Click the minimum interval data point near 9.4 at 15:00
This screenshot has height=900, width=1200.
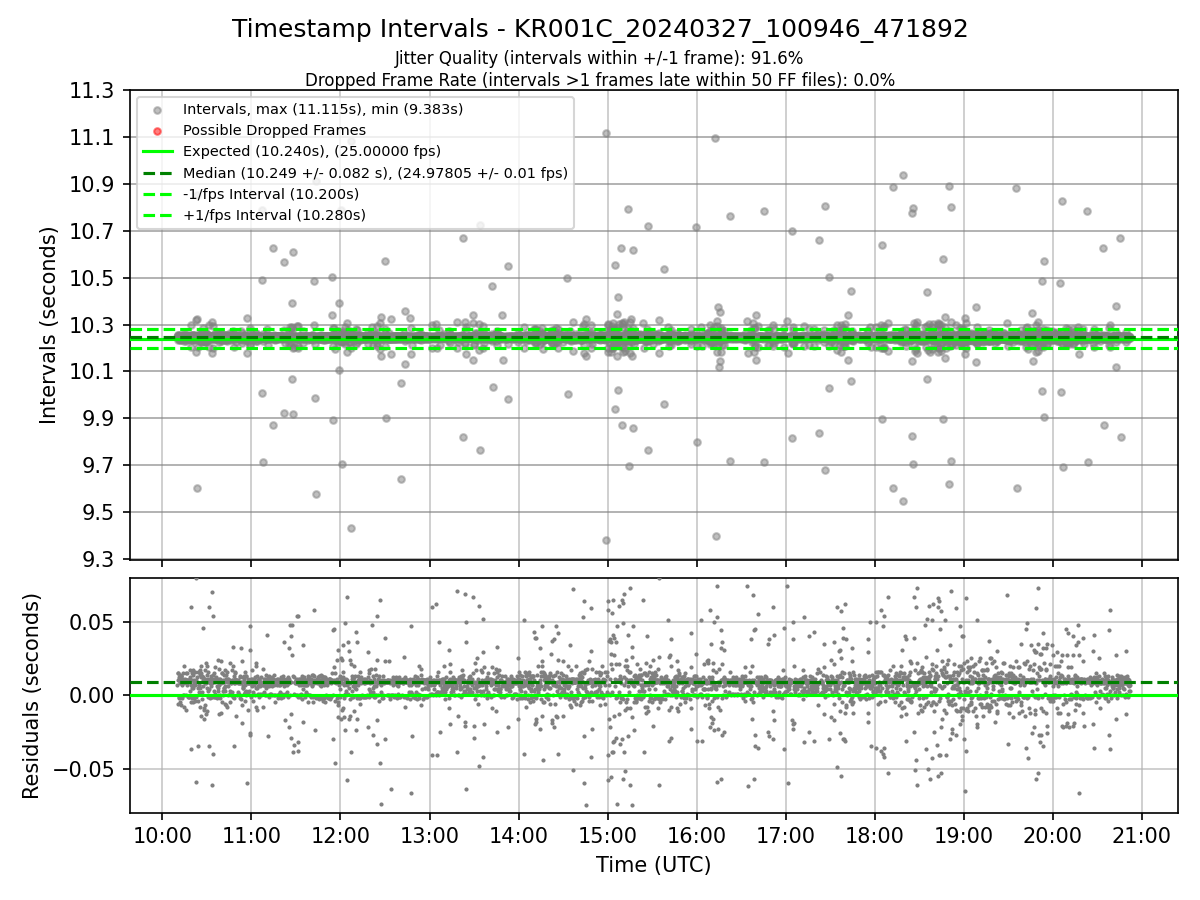click(606, 540)
